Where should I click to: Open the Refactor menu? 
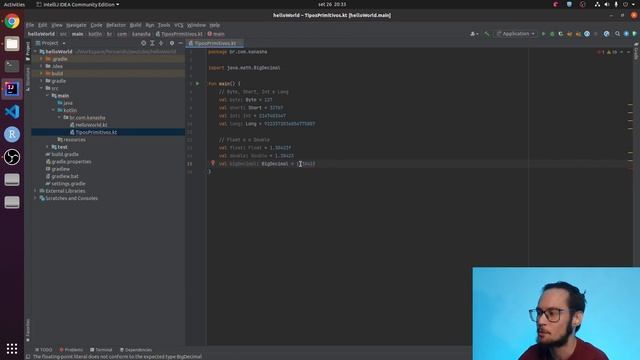tap(116, 25)
